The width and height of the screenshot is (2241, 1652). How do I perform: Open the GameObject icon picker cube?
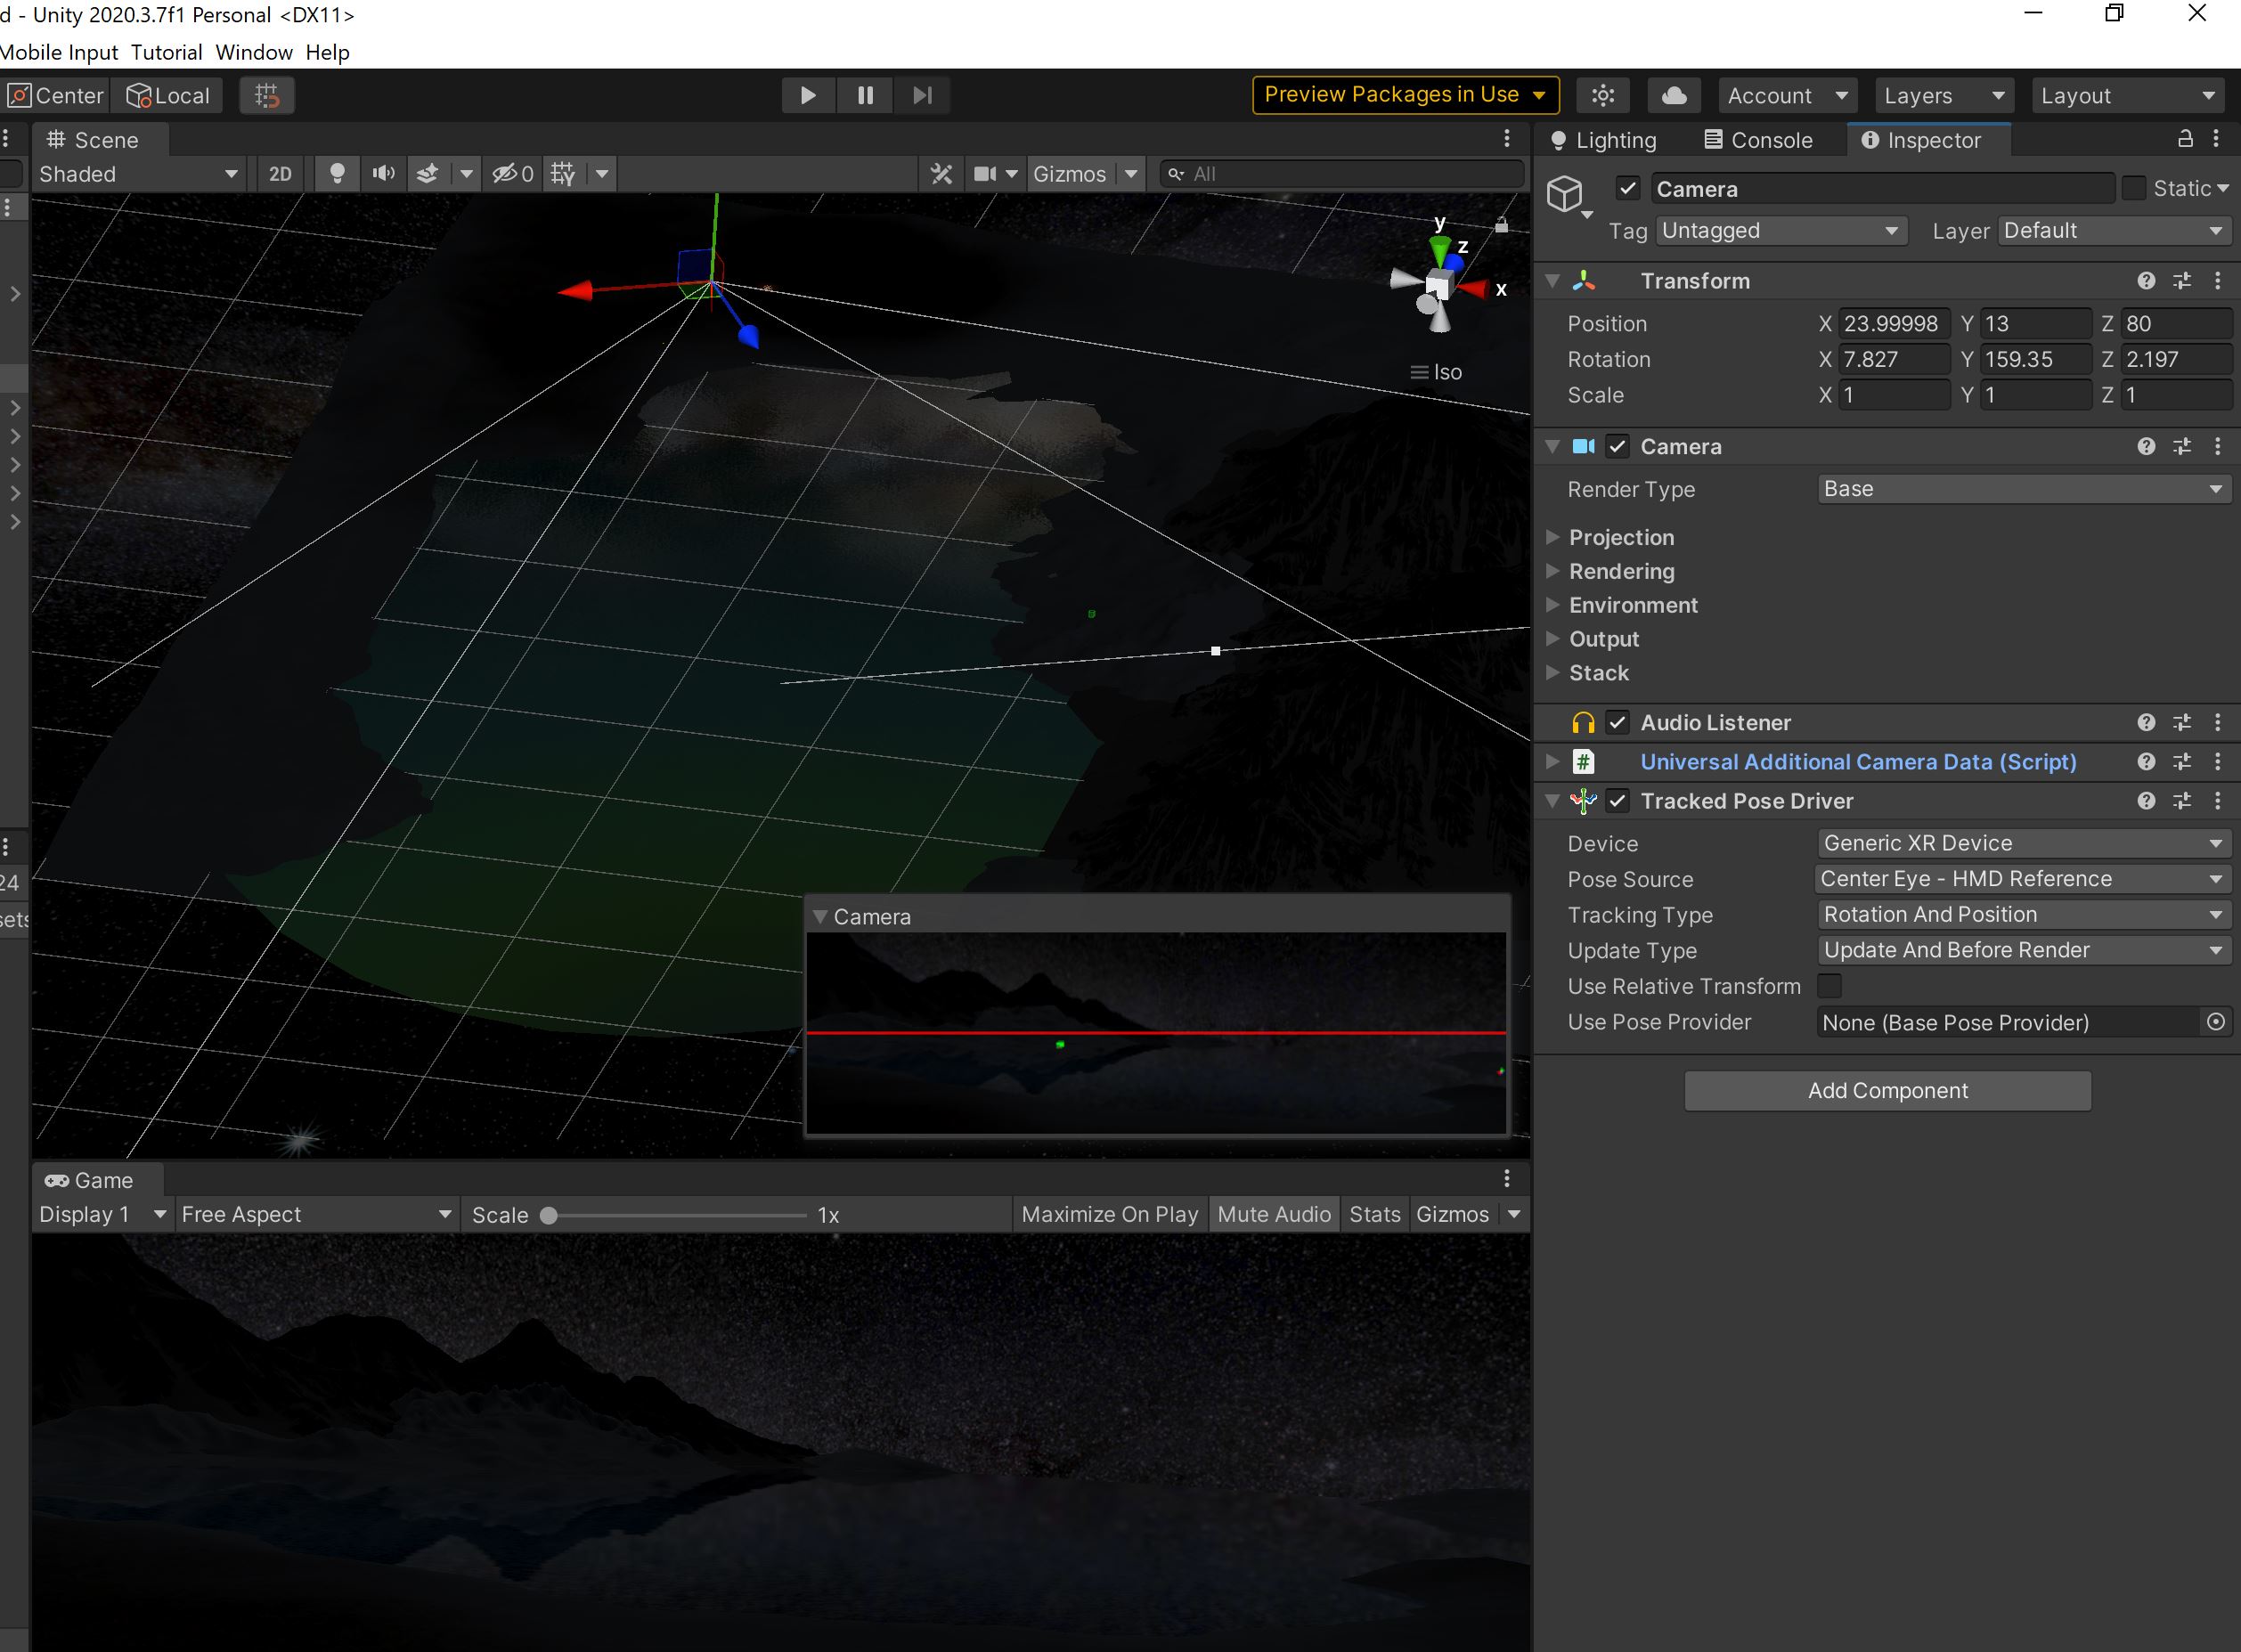point(1566,193)
